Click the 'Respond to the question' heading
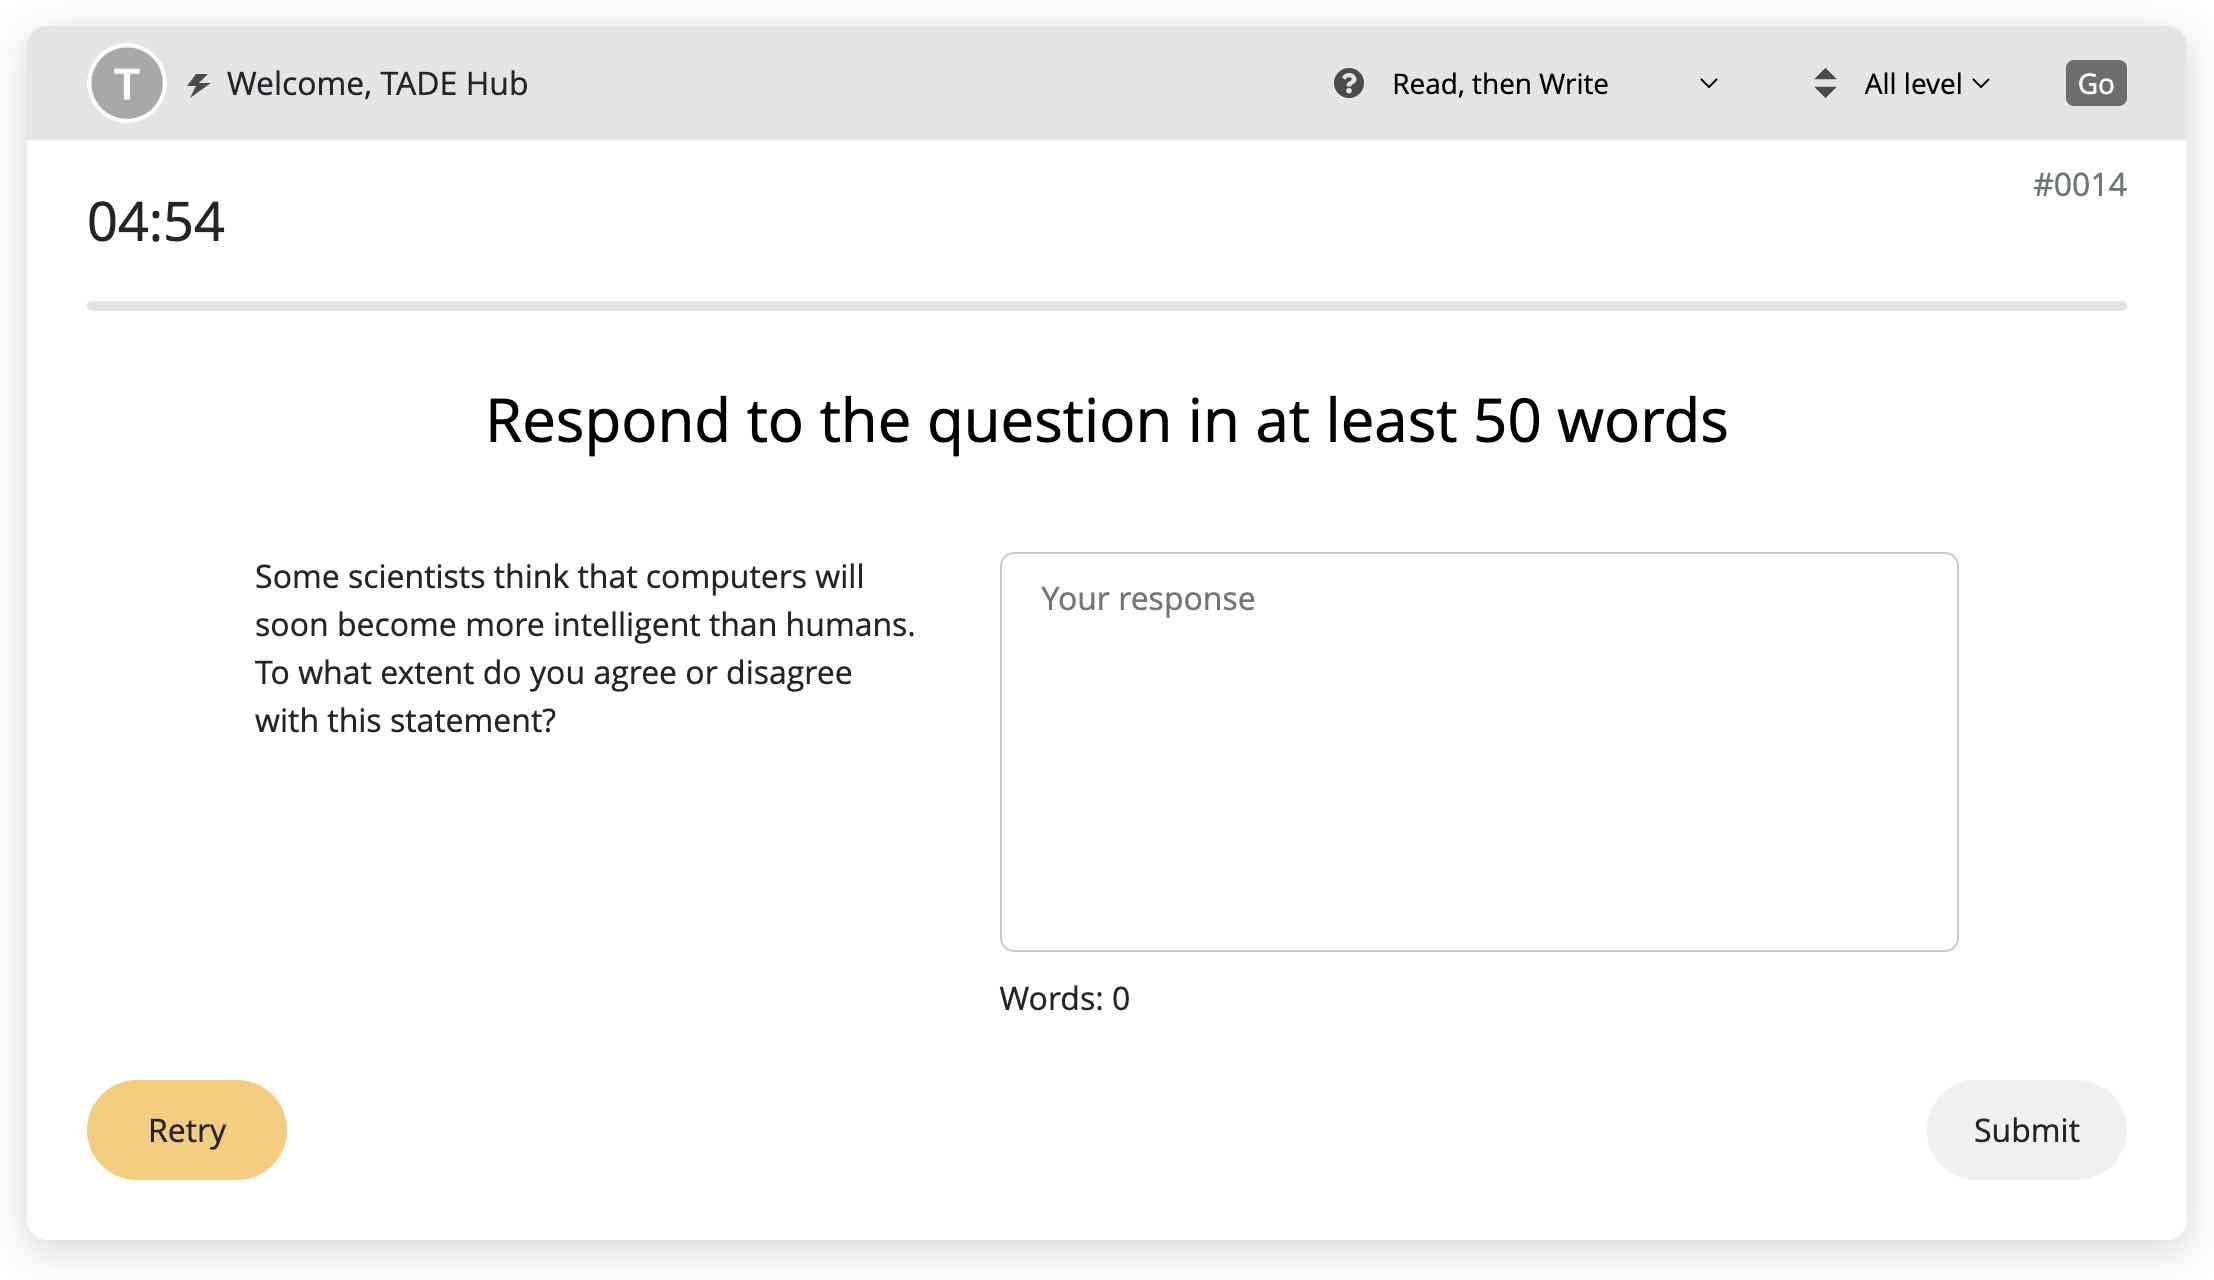Viewport: 2214px width, 1280px height. tap(1106, 420)
